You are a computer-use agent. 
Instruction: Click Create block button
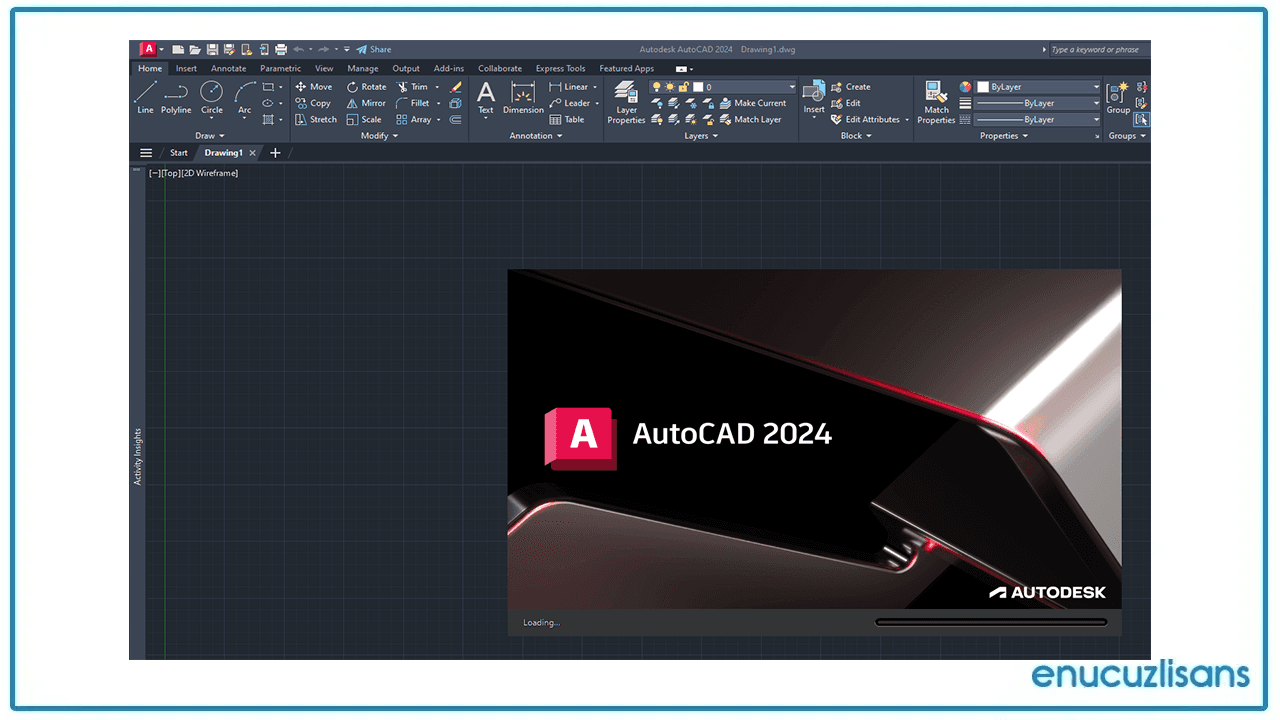[x=851, y=87]
